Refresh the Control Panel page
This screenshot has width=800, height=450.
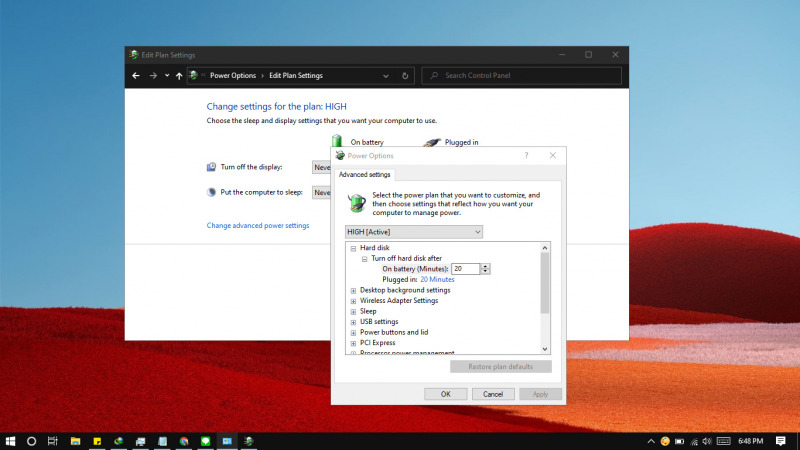(405, 76)
